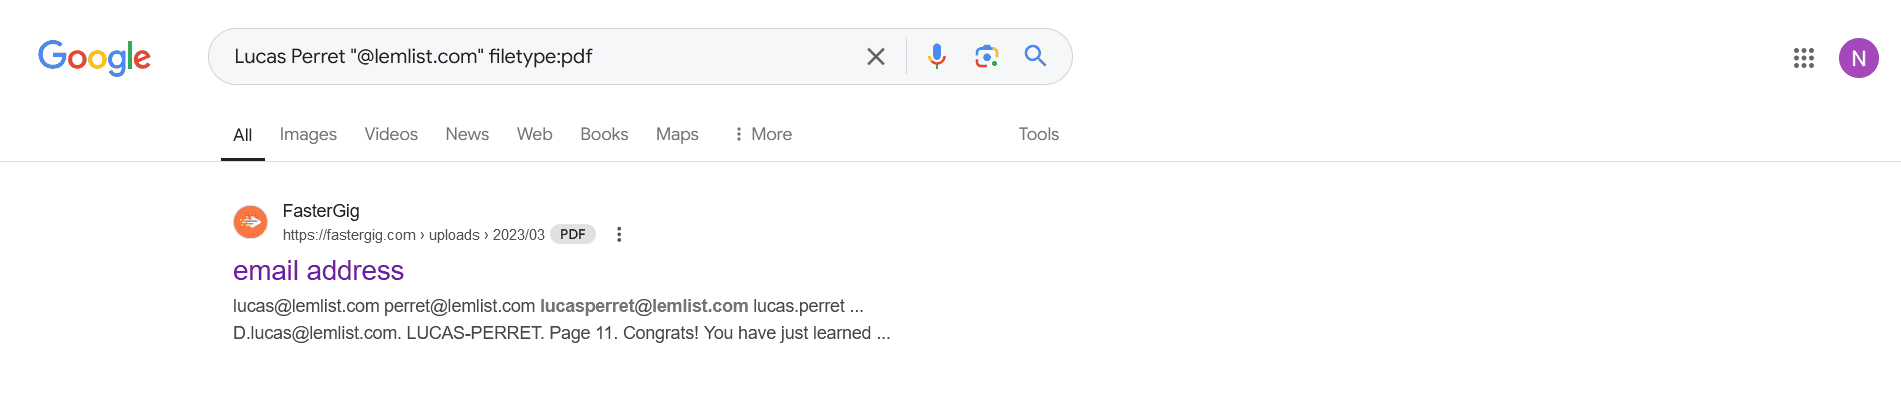Expand the More search filters

(763, 134)
